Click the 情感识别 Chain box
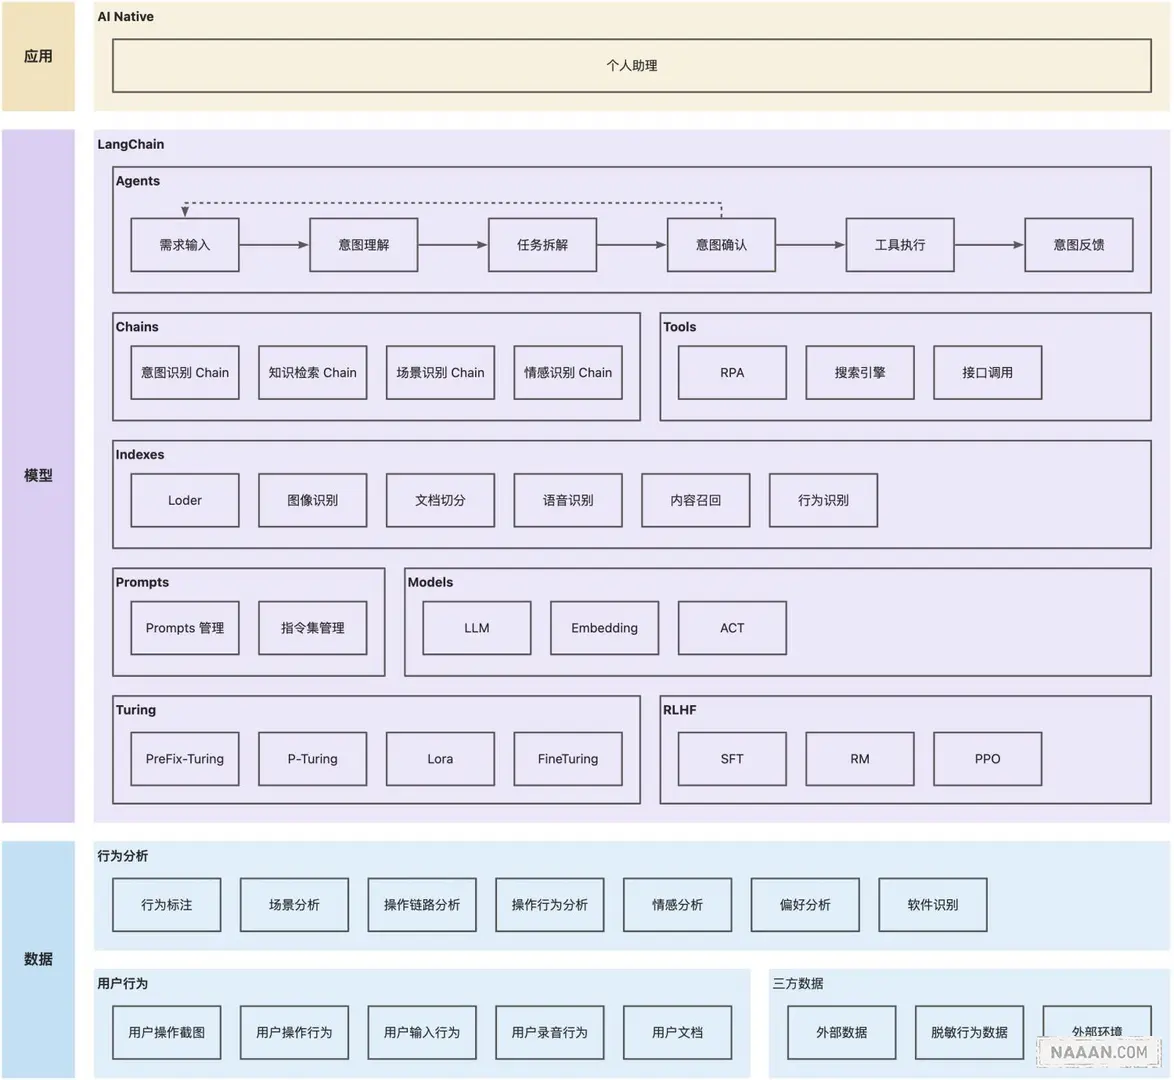The width and height of the screenshot is (1174, 1080). (x=567, y=373)
